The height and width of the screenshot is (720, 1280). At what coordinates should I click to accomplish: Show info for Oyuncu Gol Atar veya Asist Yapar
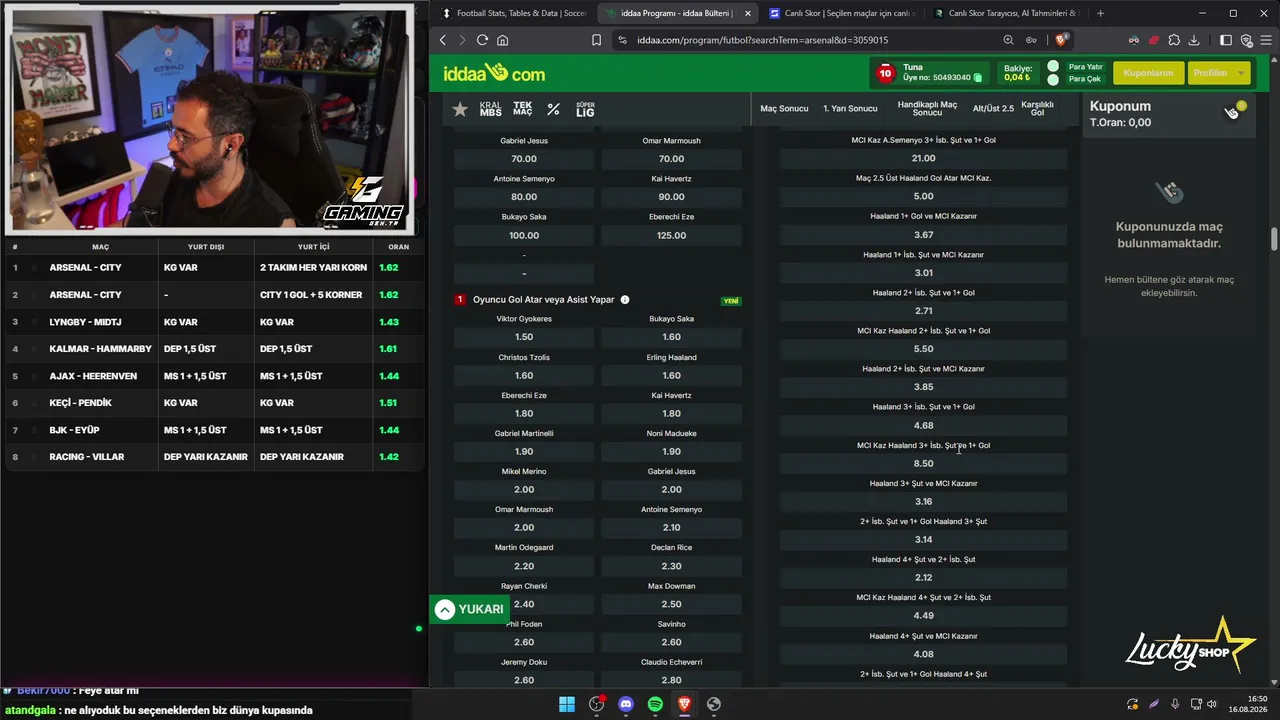coord(625,300)
